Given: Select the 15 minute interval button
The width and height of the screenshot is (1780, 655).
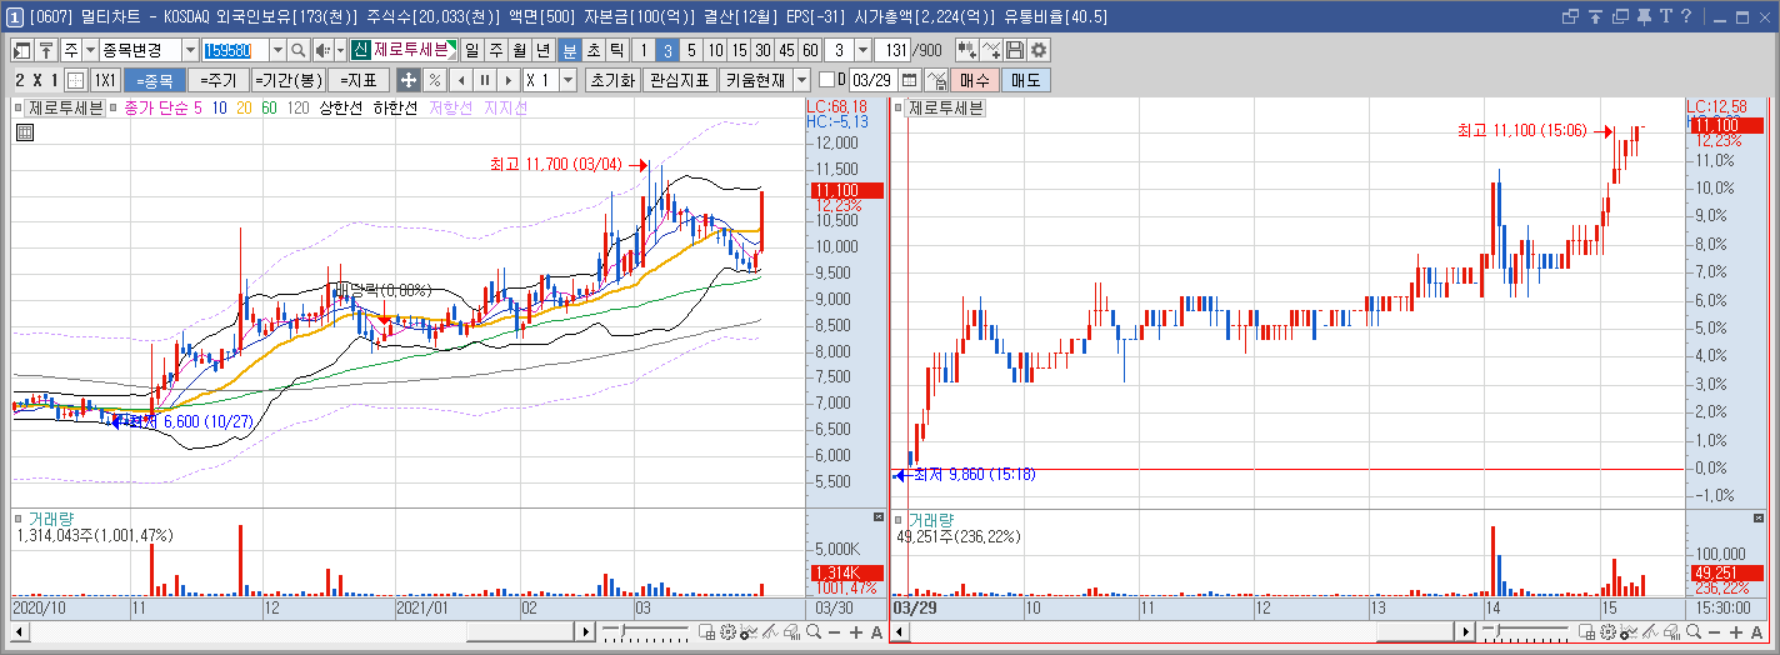Looking at the screenshot, I should (x=739, y=50).
